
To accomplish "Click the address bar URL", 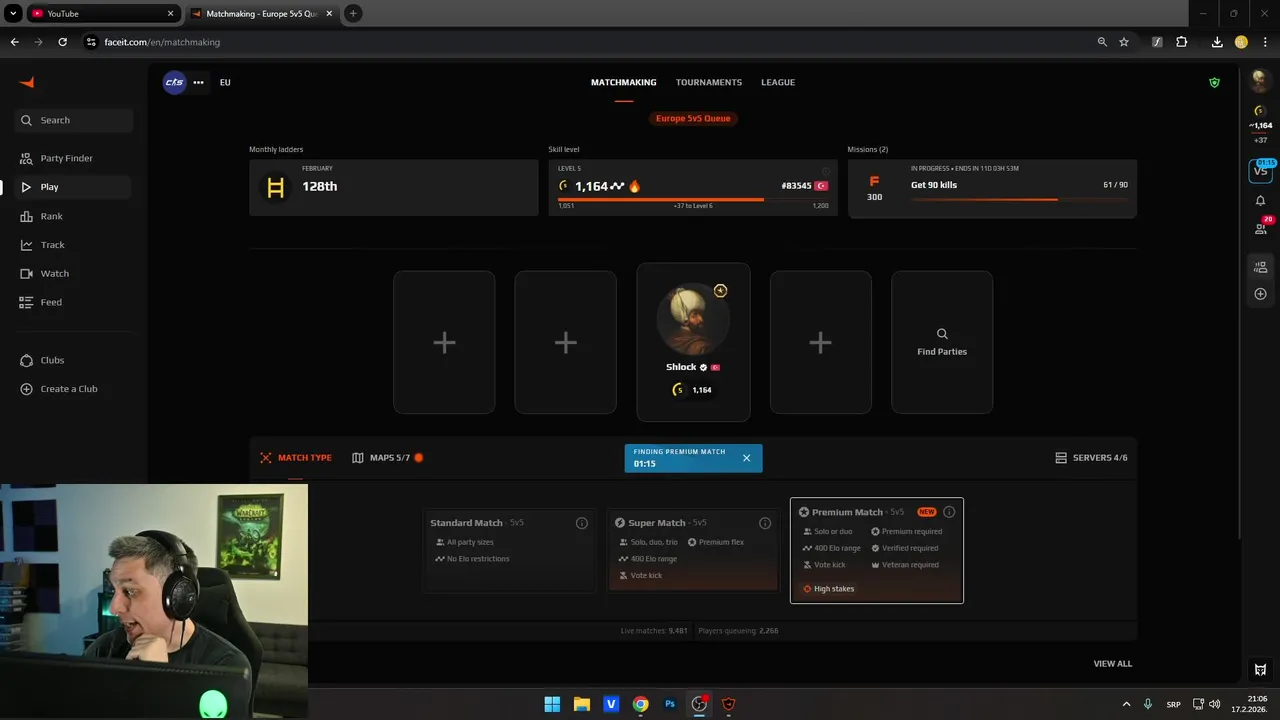I will click(x=162, y=42).
